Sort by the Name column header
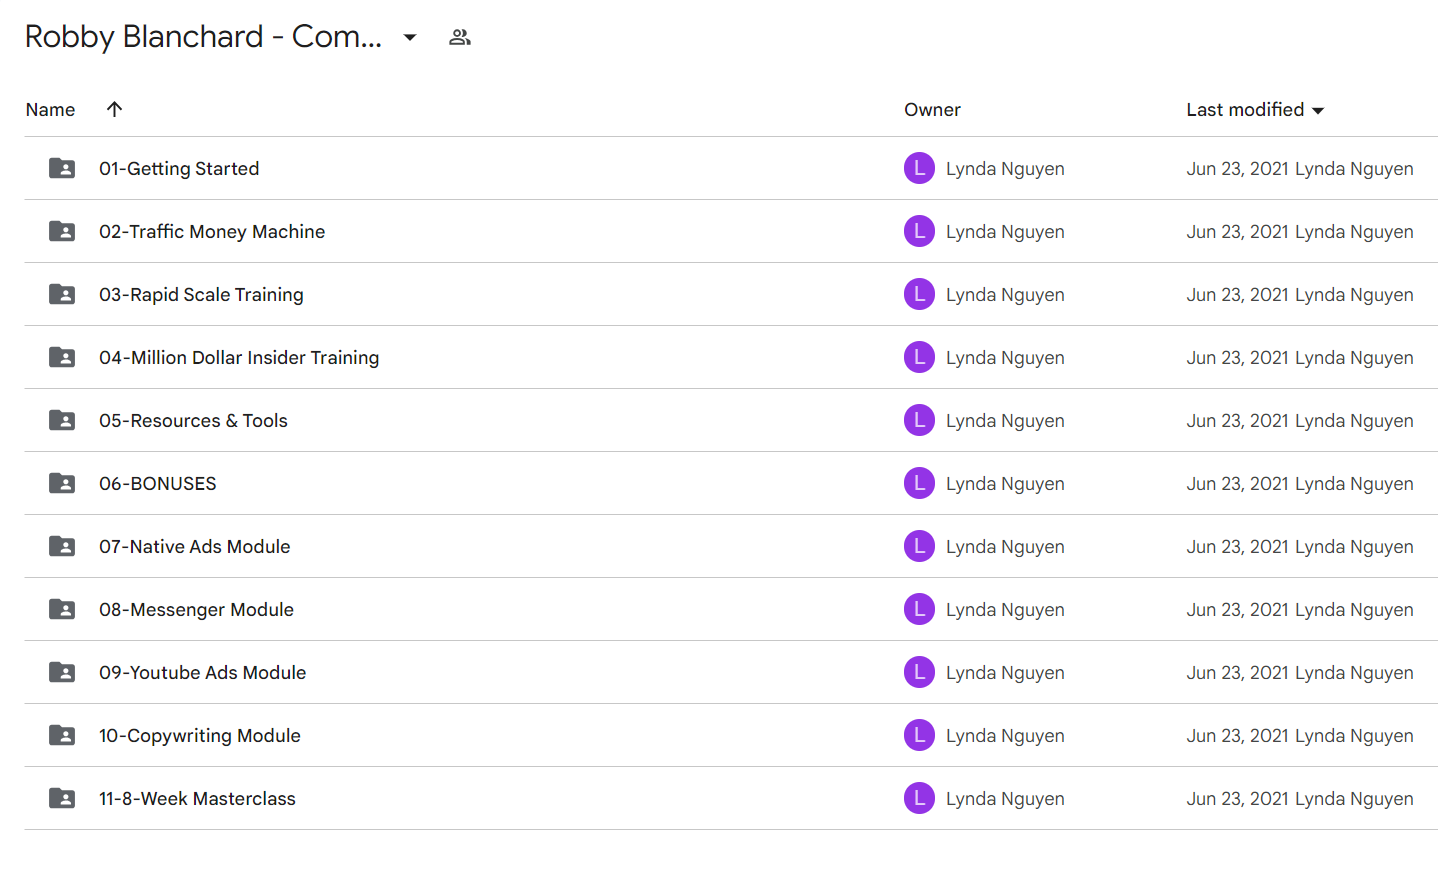The image size is (1438, 882). coord(50,110)
